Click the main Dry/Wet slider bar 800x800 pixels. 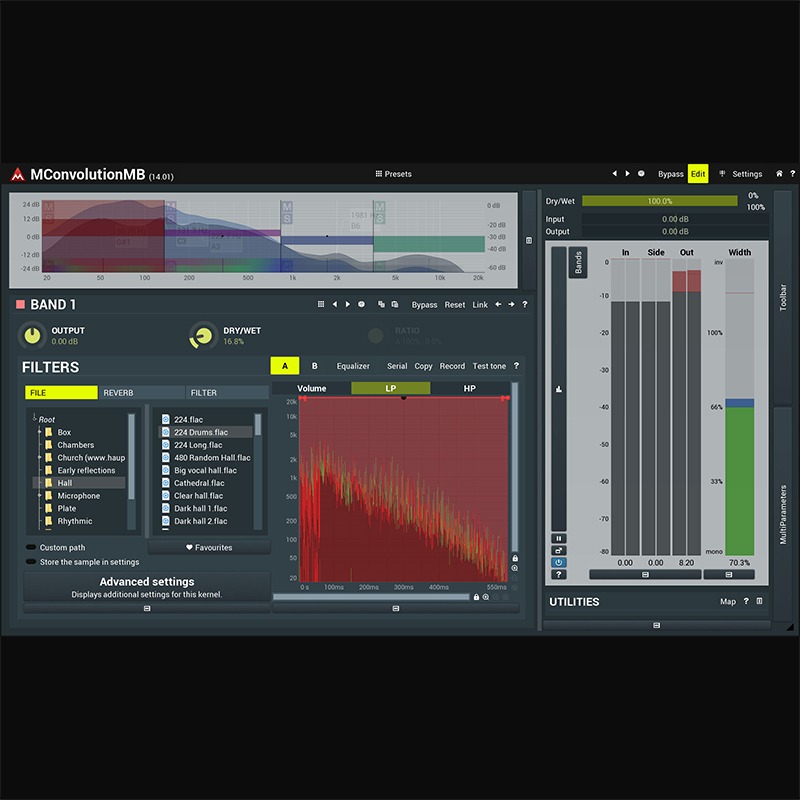coord(659,201)
